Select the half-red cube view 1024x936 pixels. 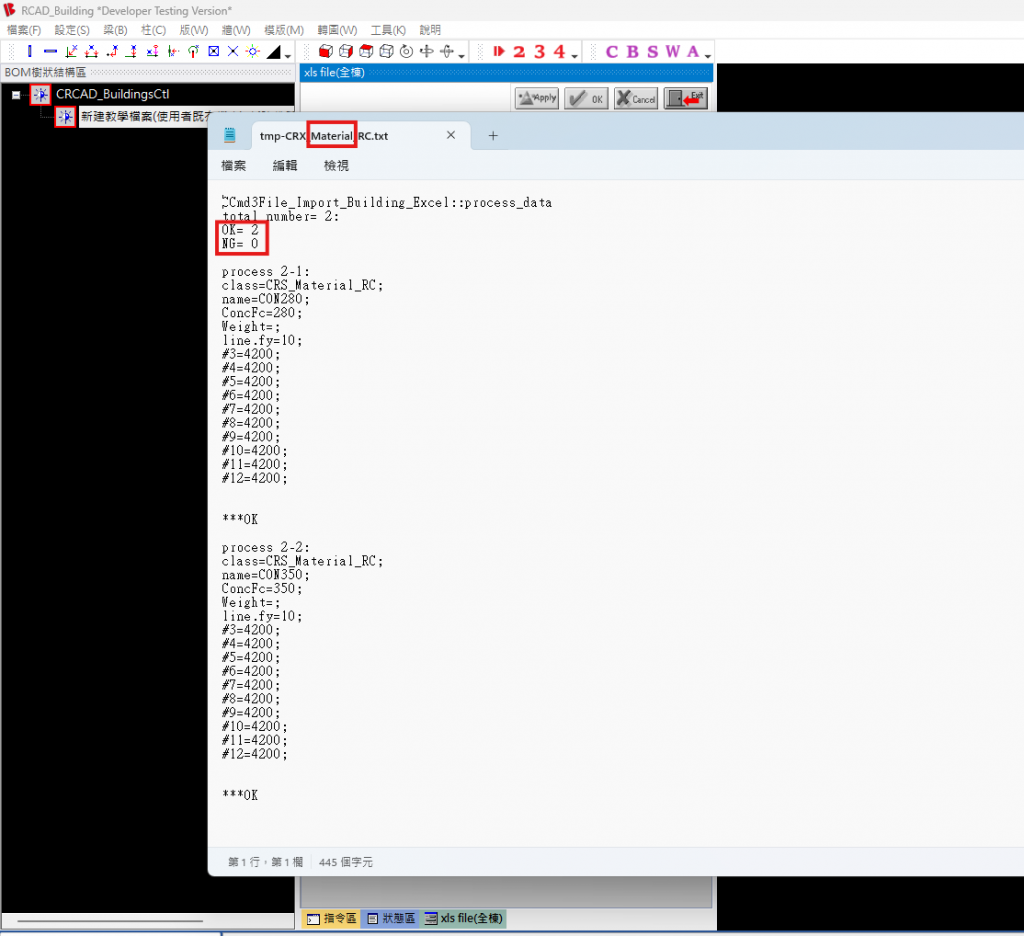345,51
